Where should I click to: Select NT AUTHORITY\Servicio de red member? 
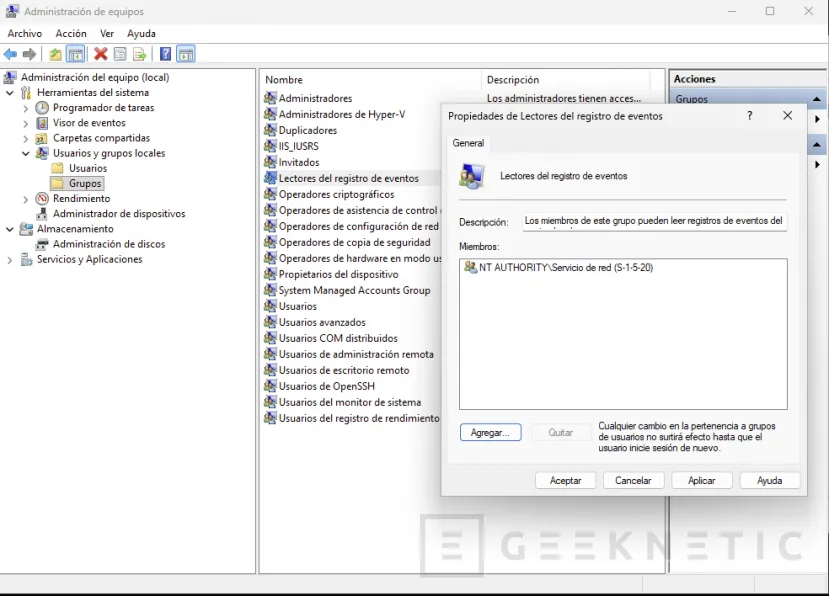[x=566, y=268]
